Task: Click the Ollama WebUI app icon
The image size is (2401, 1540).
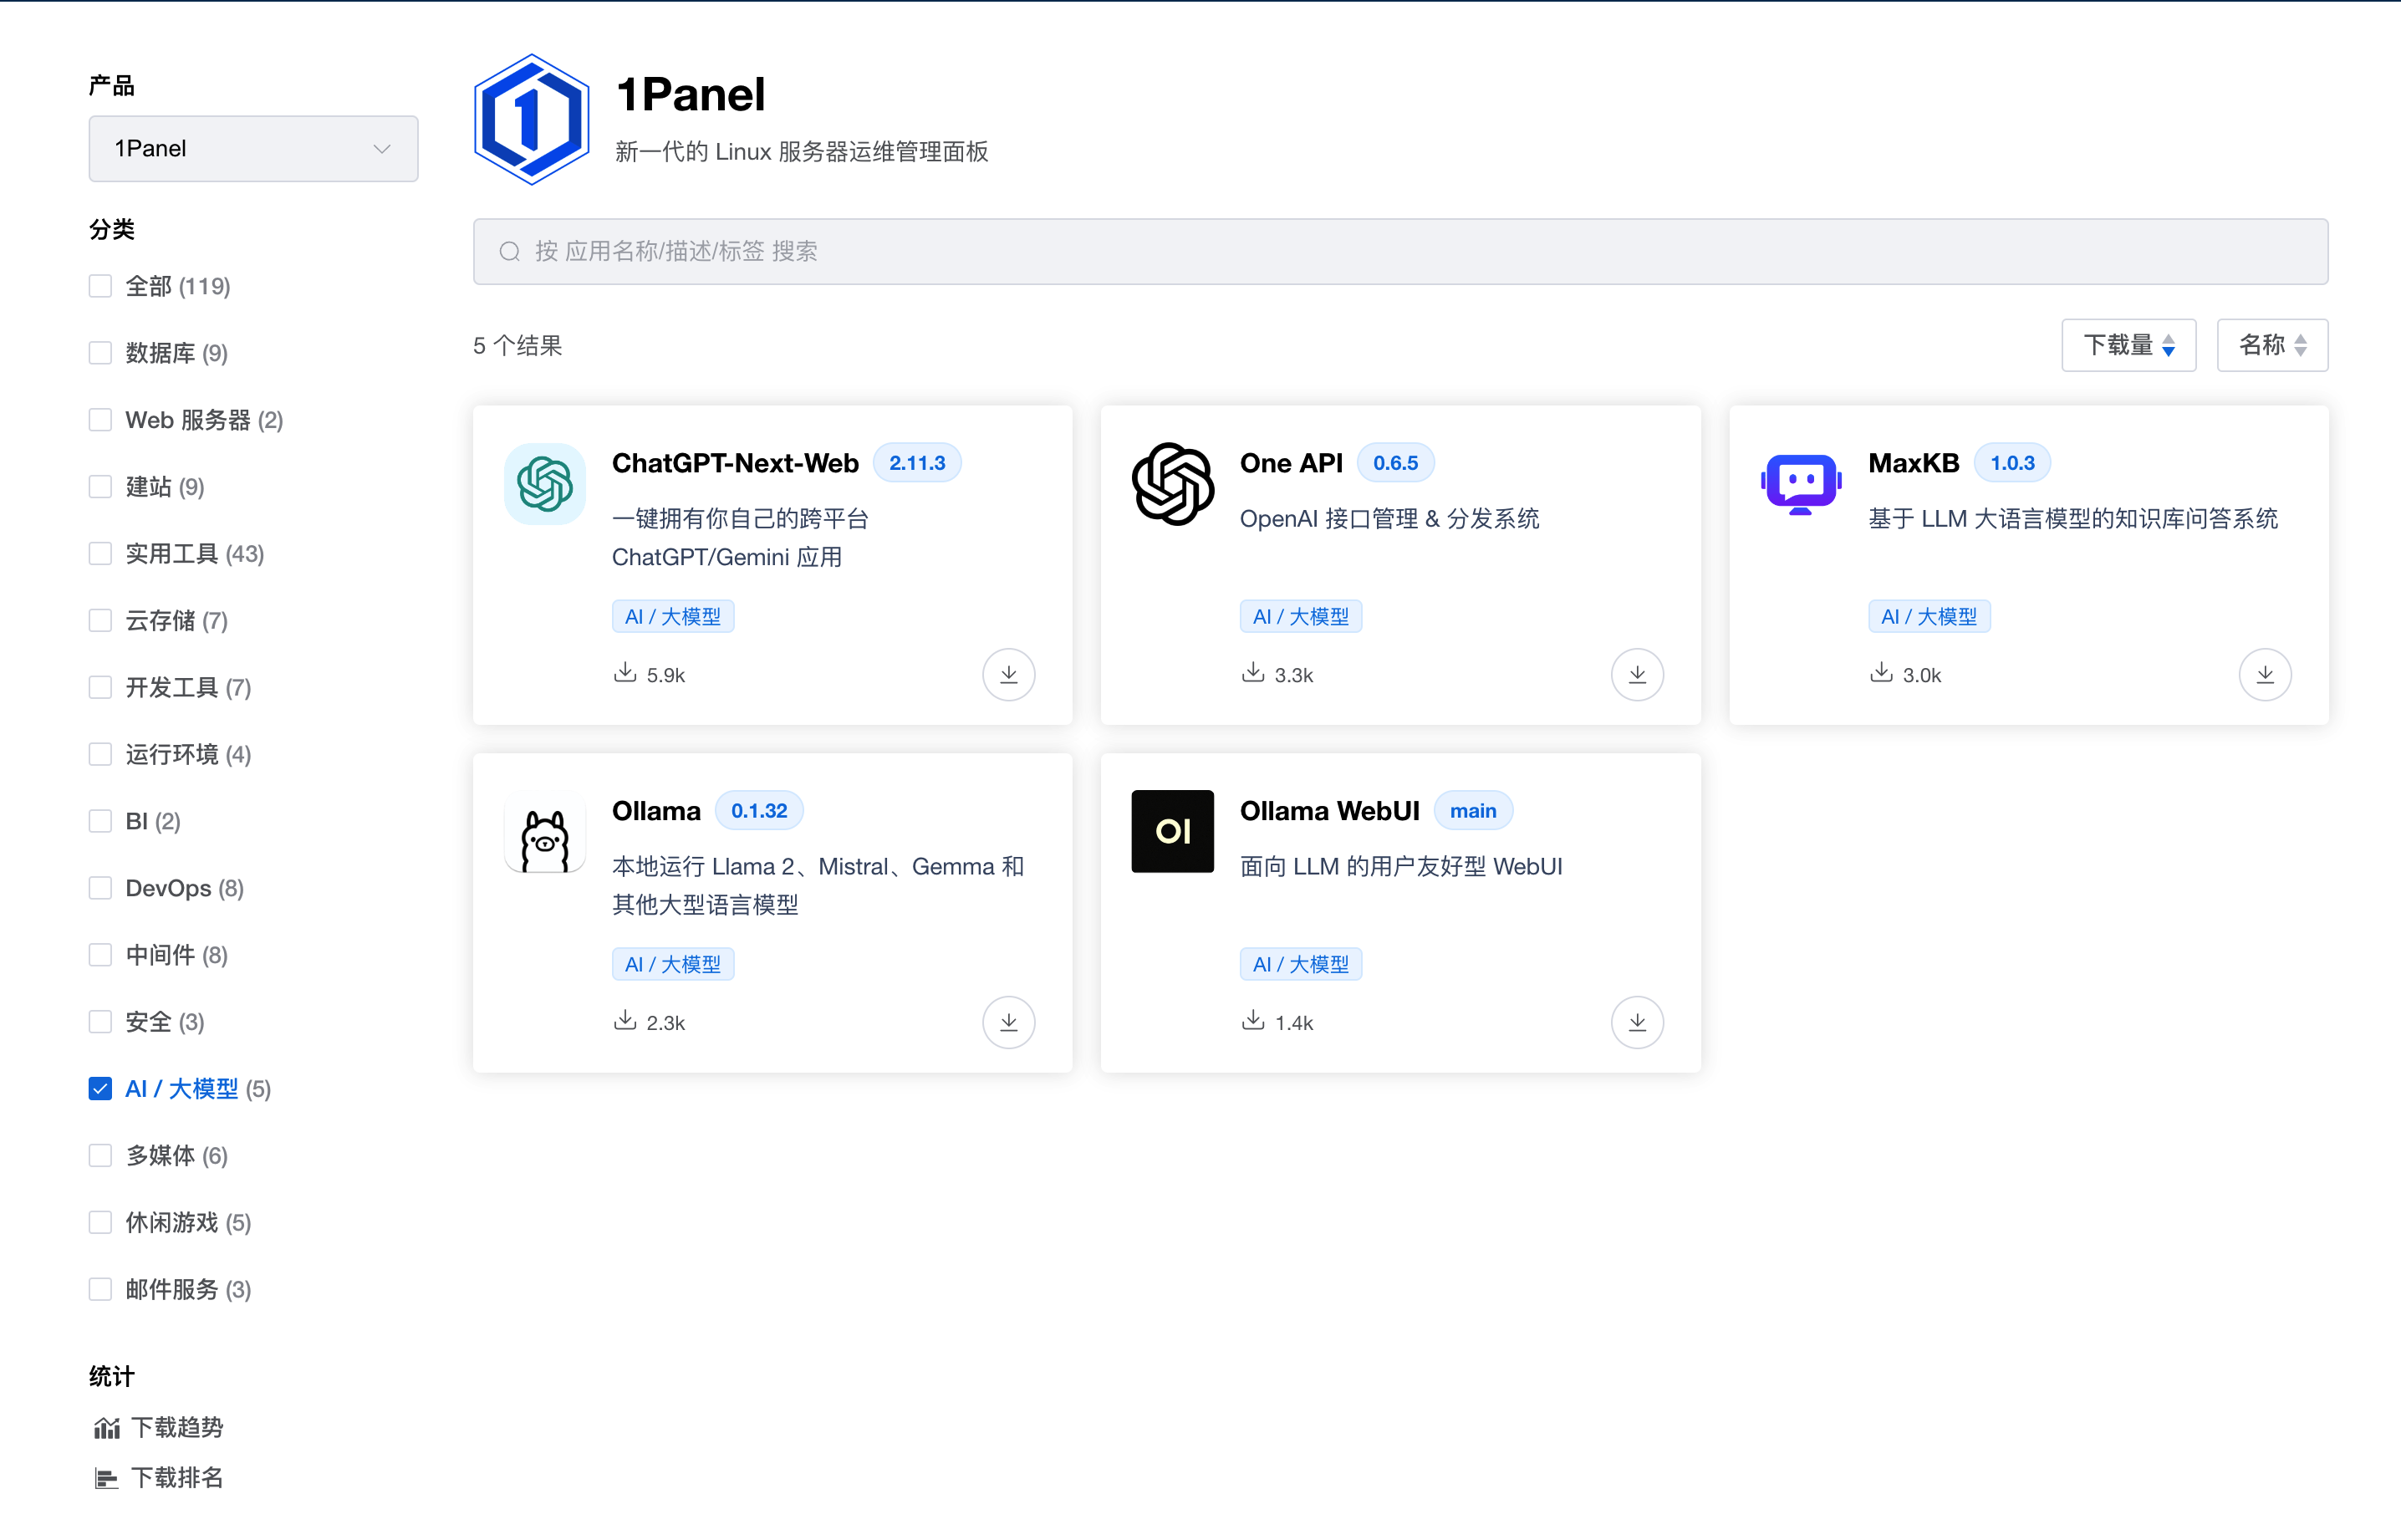Action: [1173, 832]
